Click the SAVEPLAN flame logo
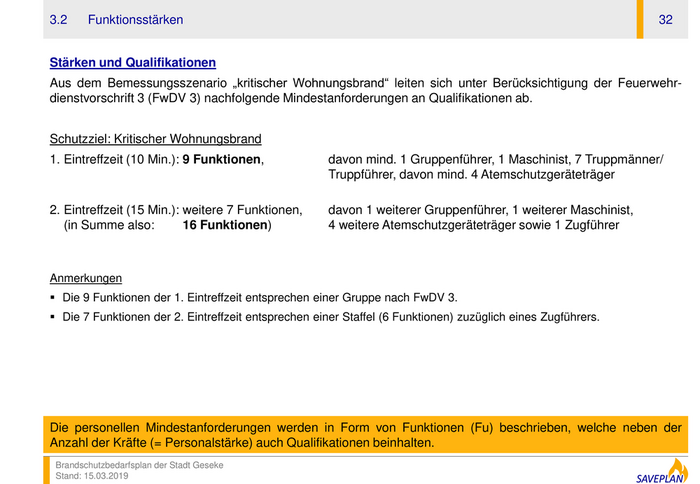 (662, 471)
